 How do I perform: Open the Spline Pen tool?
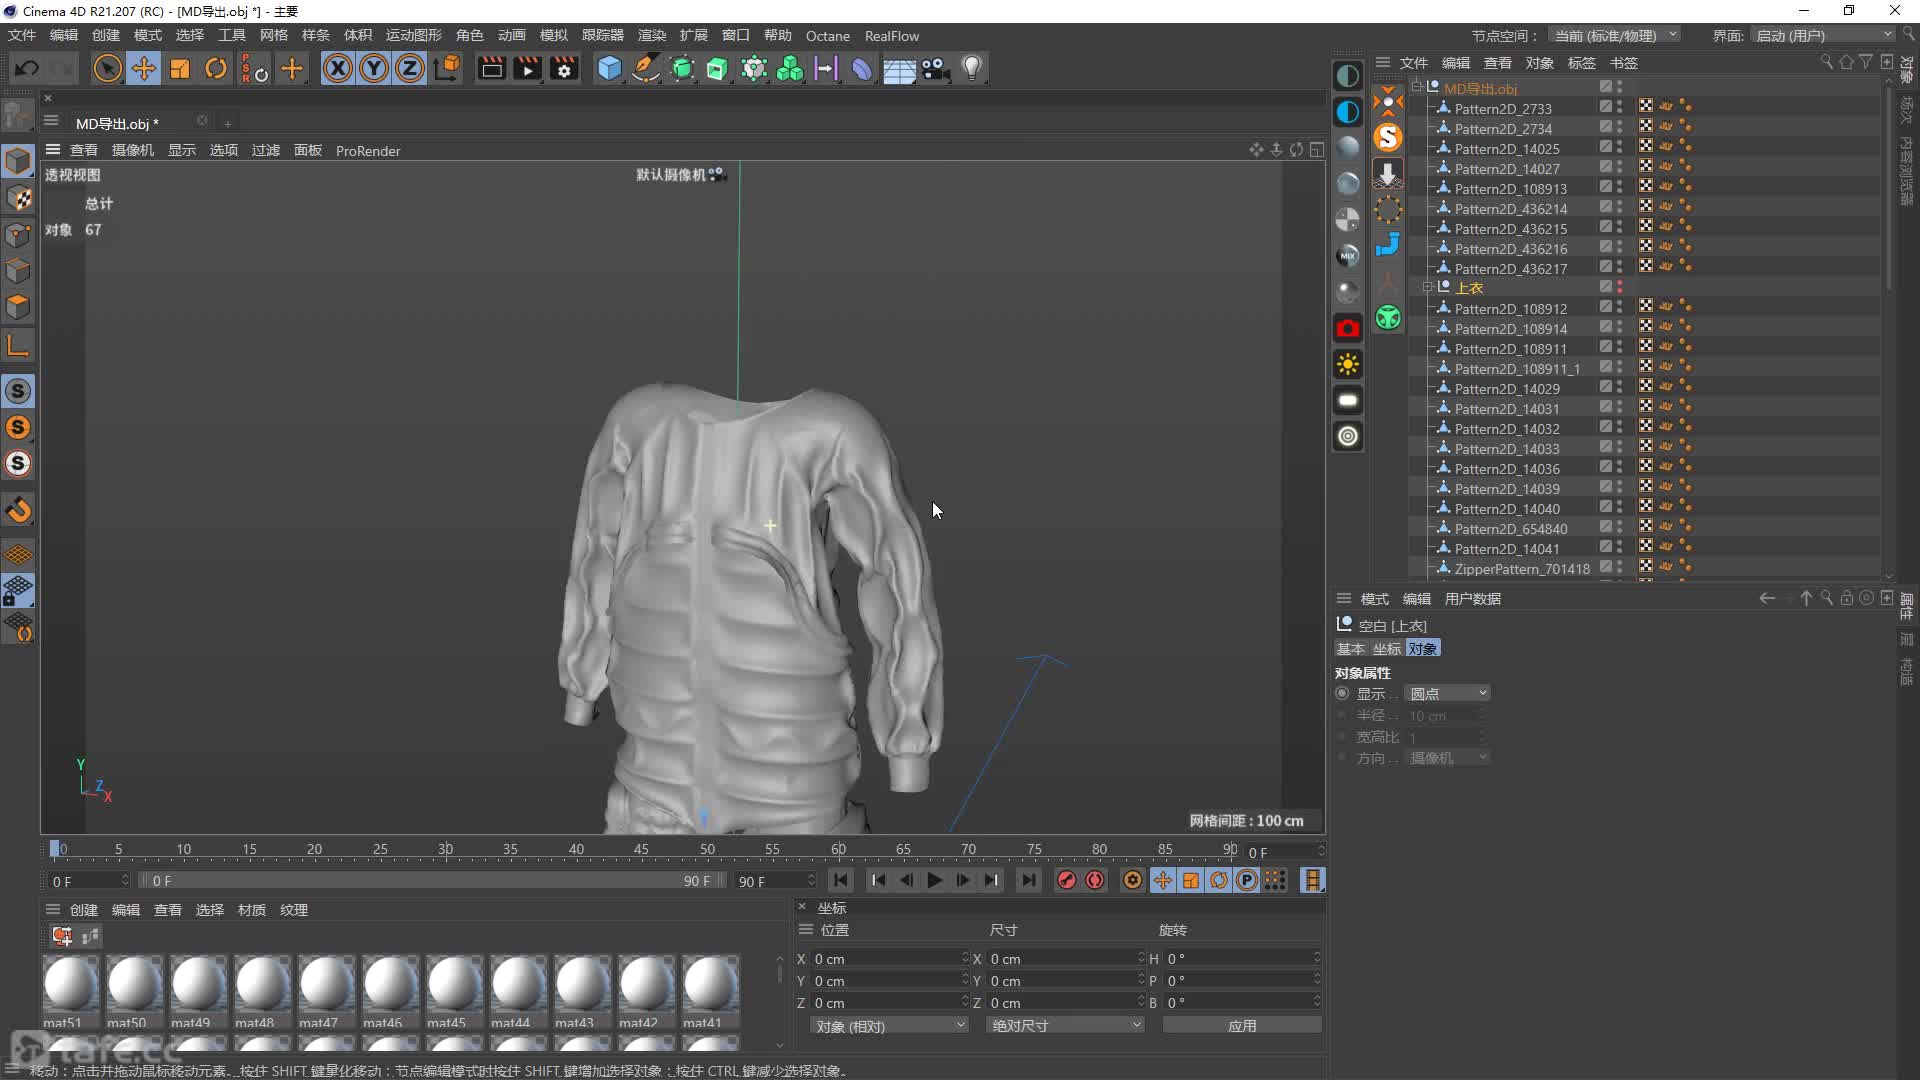[646, 68]
